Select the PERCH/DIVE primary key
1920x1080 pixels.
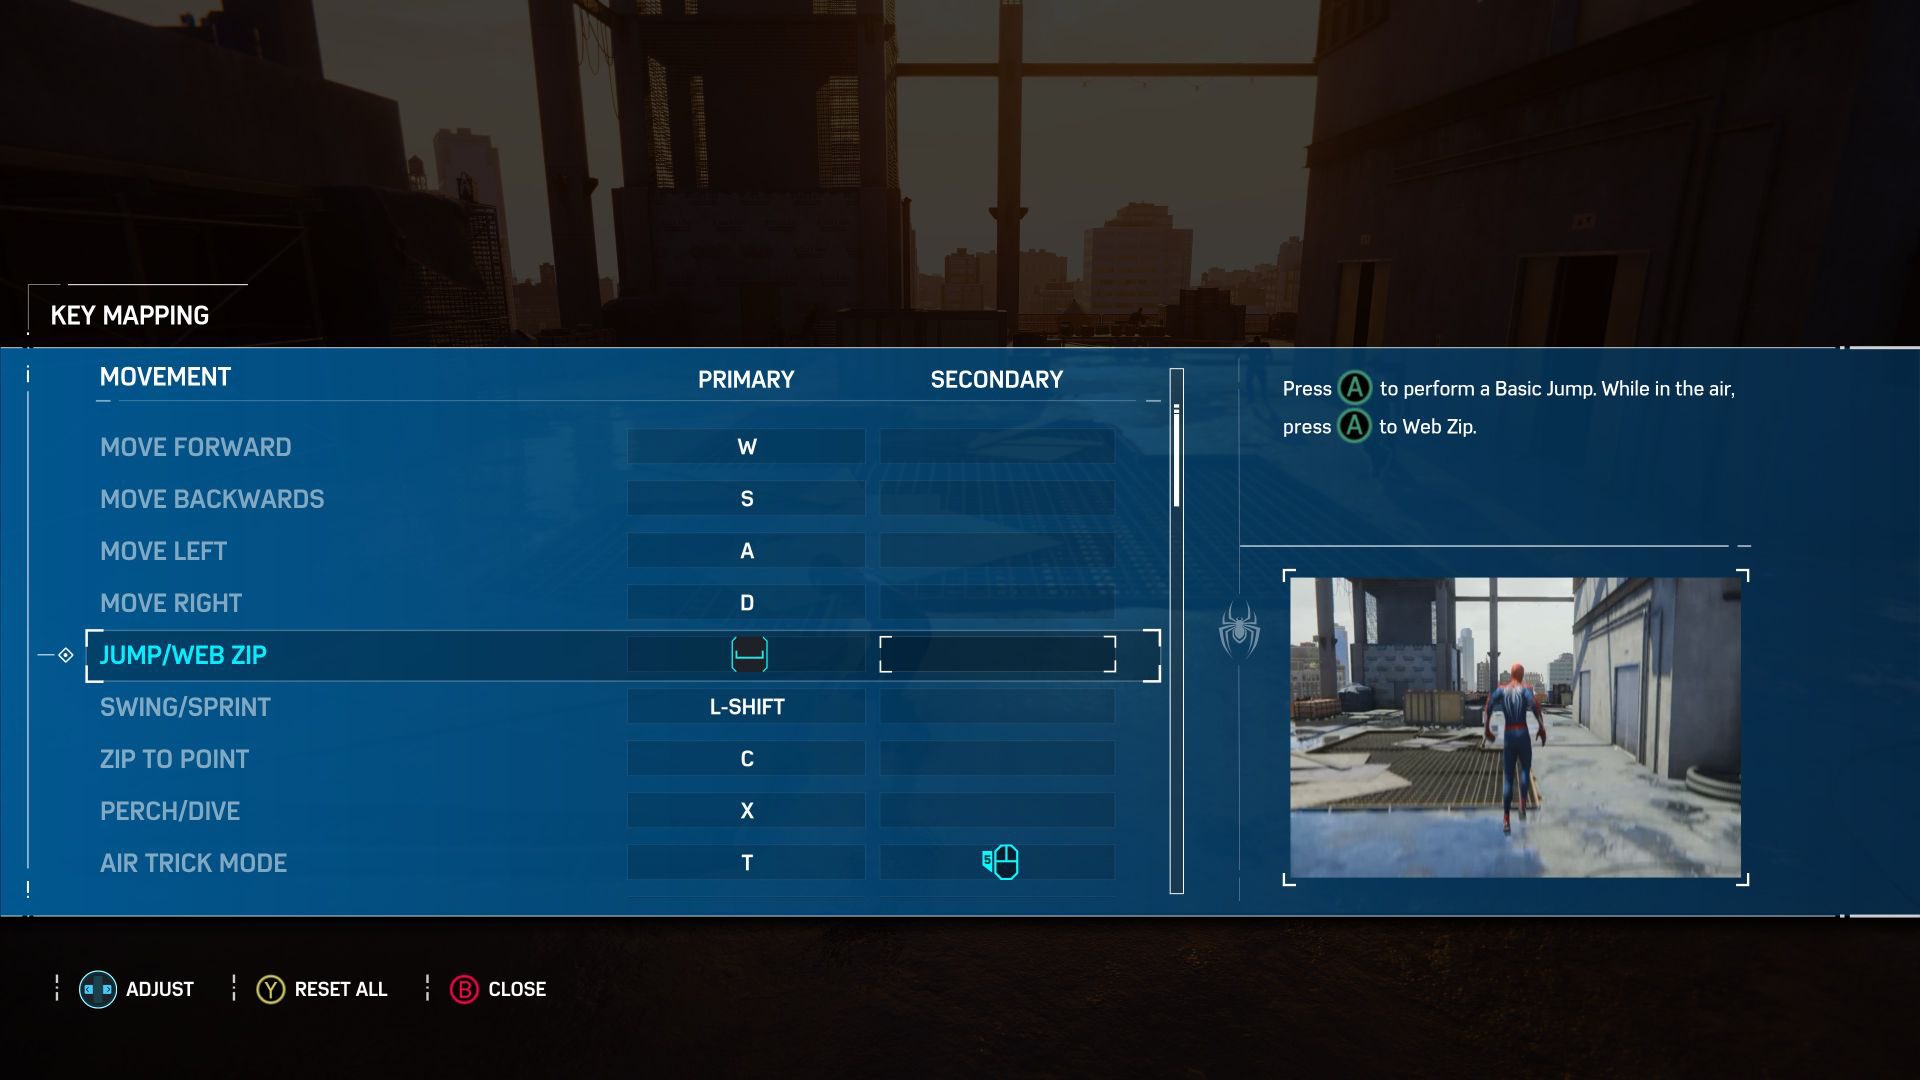tap(745, 811)
